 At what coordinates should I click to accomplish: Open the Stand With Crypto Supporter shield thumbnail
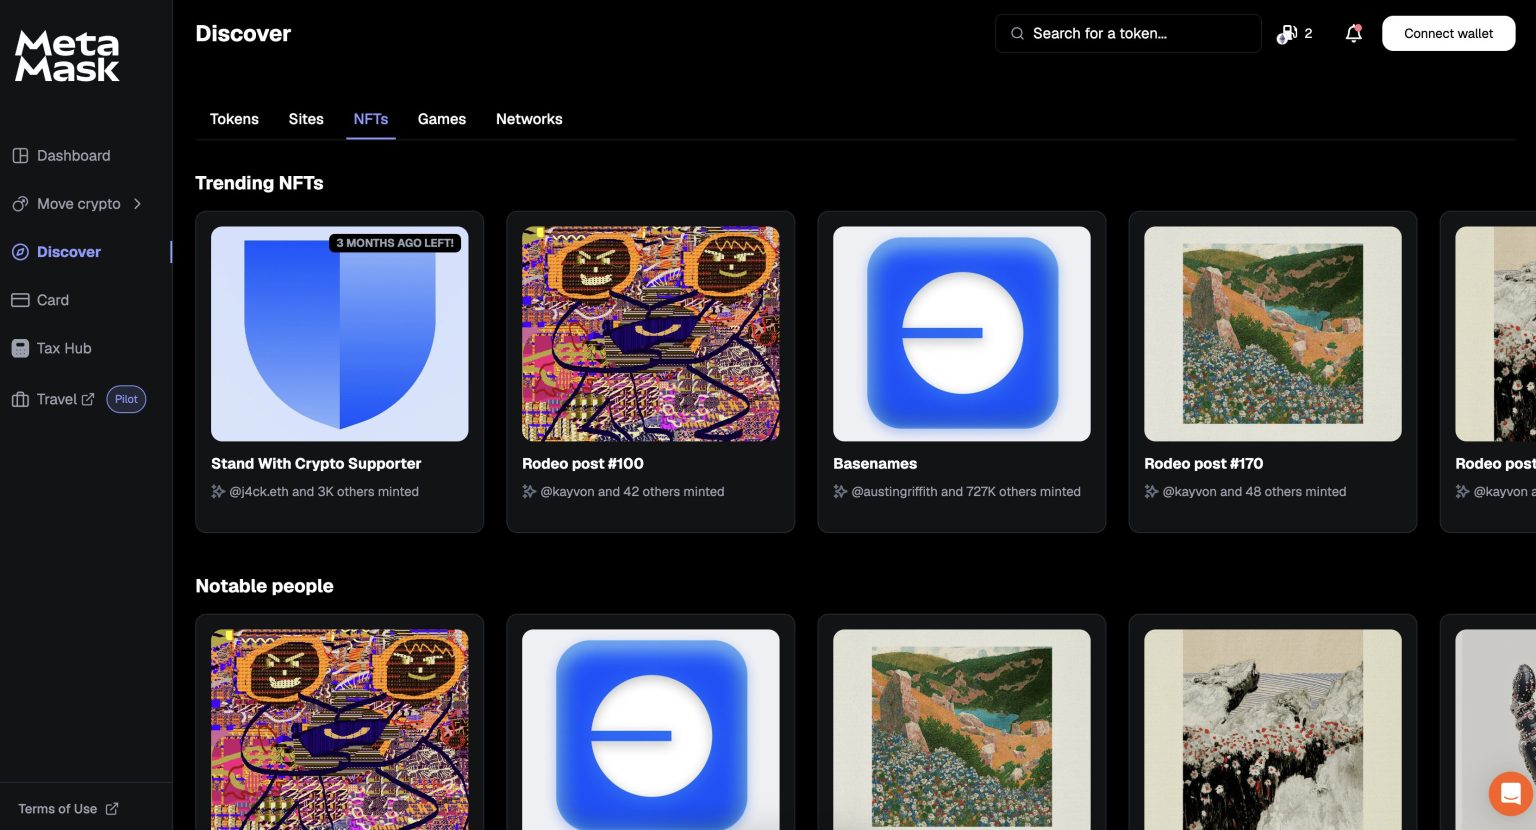coord(340,334)
